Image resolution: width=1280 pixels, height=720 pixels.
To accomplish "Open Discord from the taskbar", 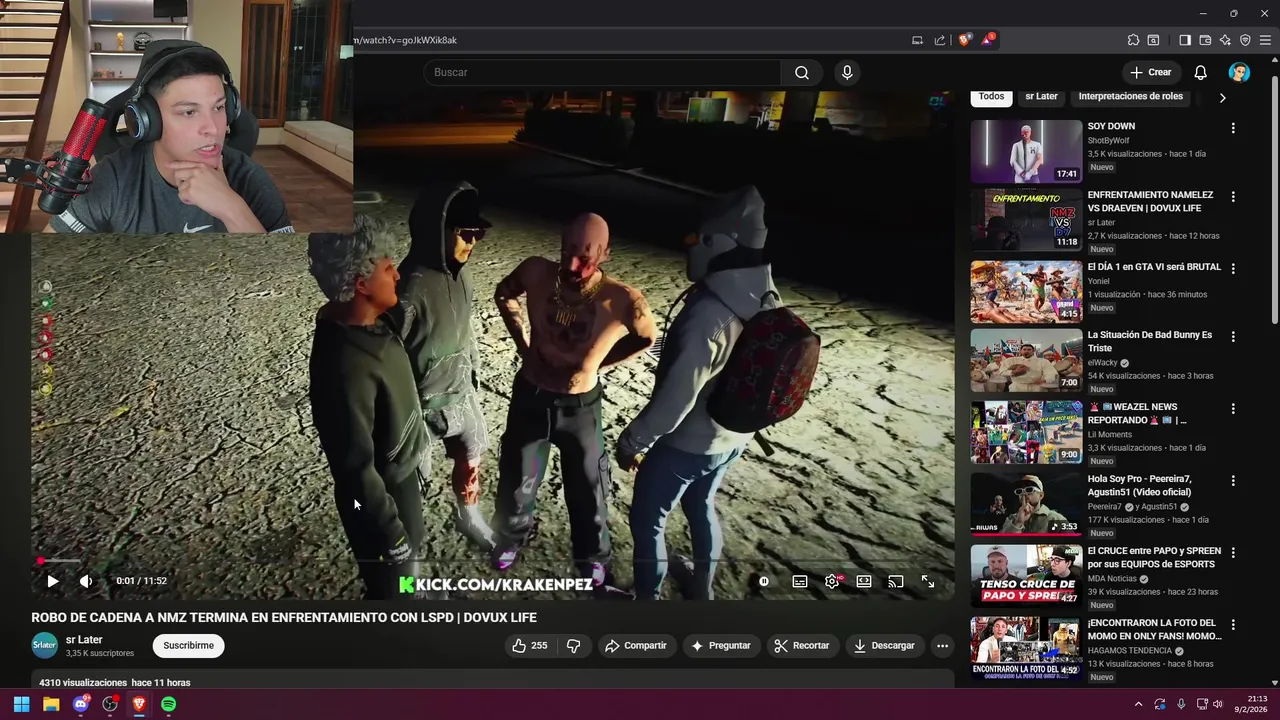I will coord(81,704).
